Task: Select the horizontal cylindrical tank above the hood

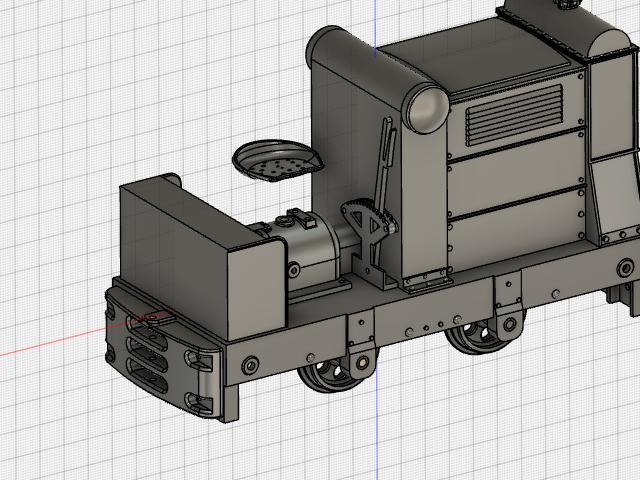Action: 378,79
